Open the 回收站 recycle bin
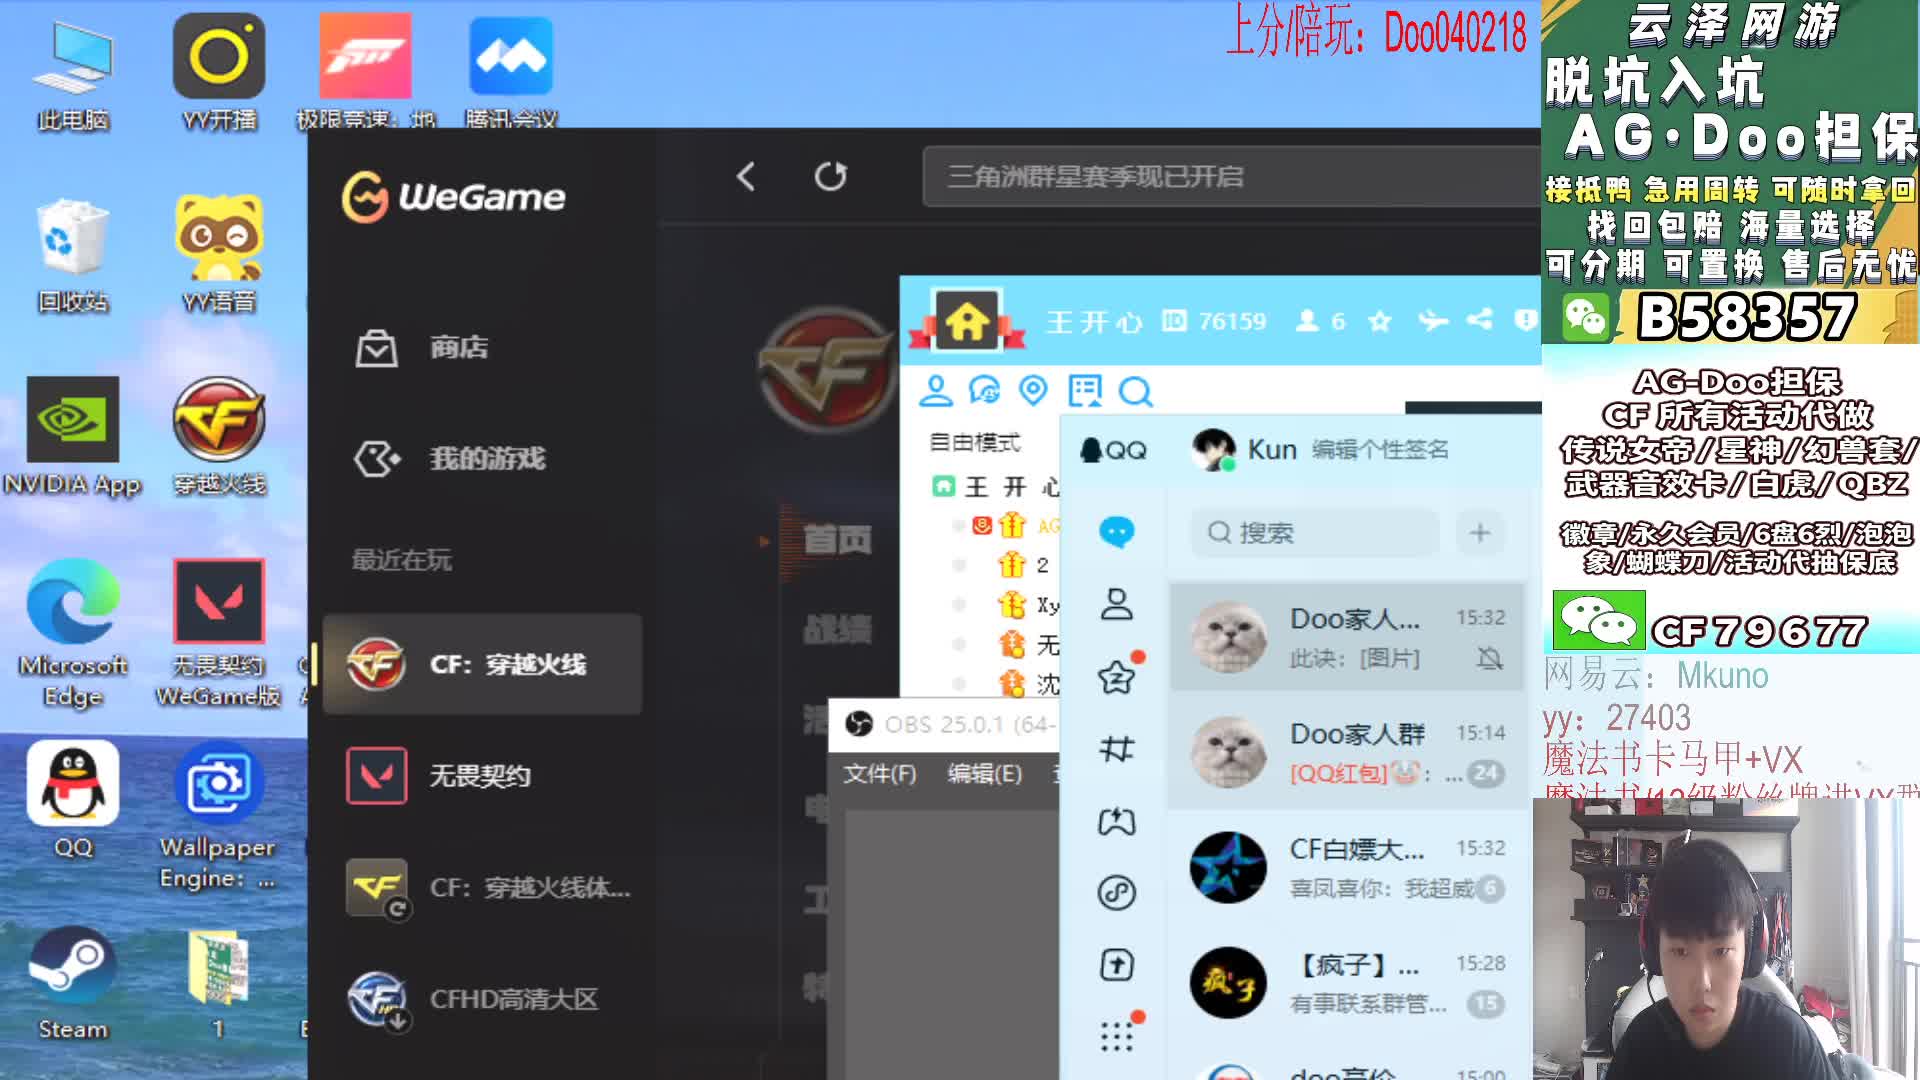The height and width of the screenshot is (1080, 1920). pos(72,255)
